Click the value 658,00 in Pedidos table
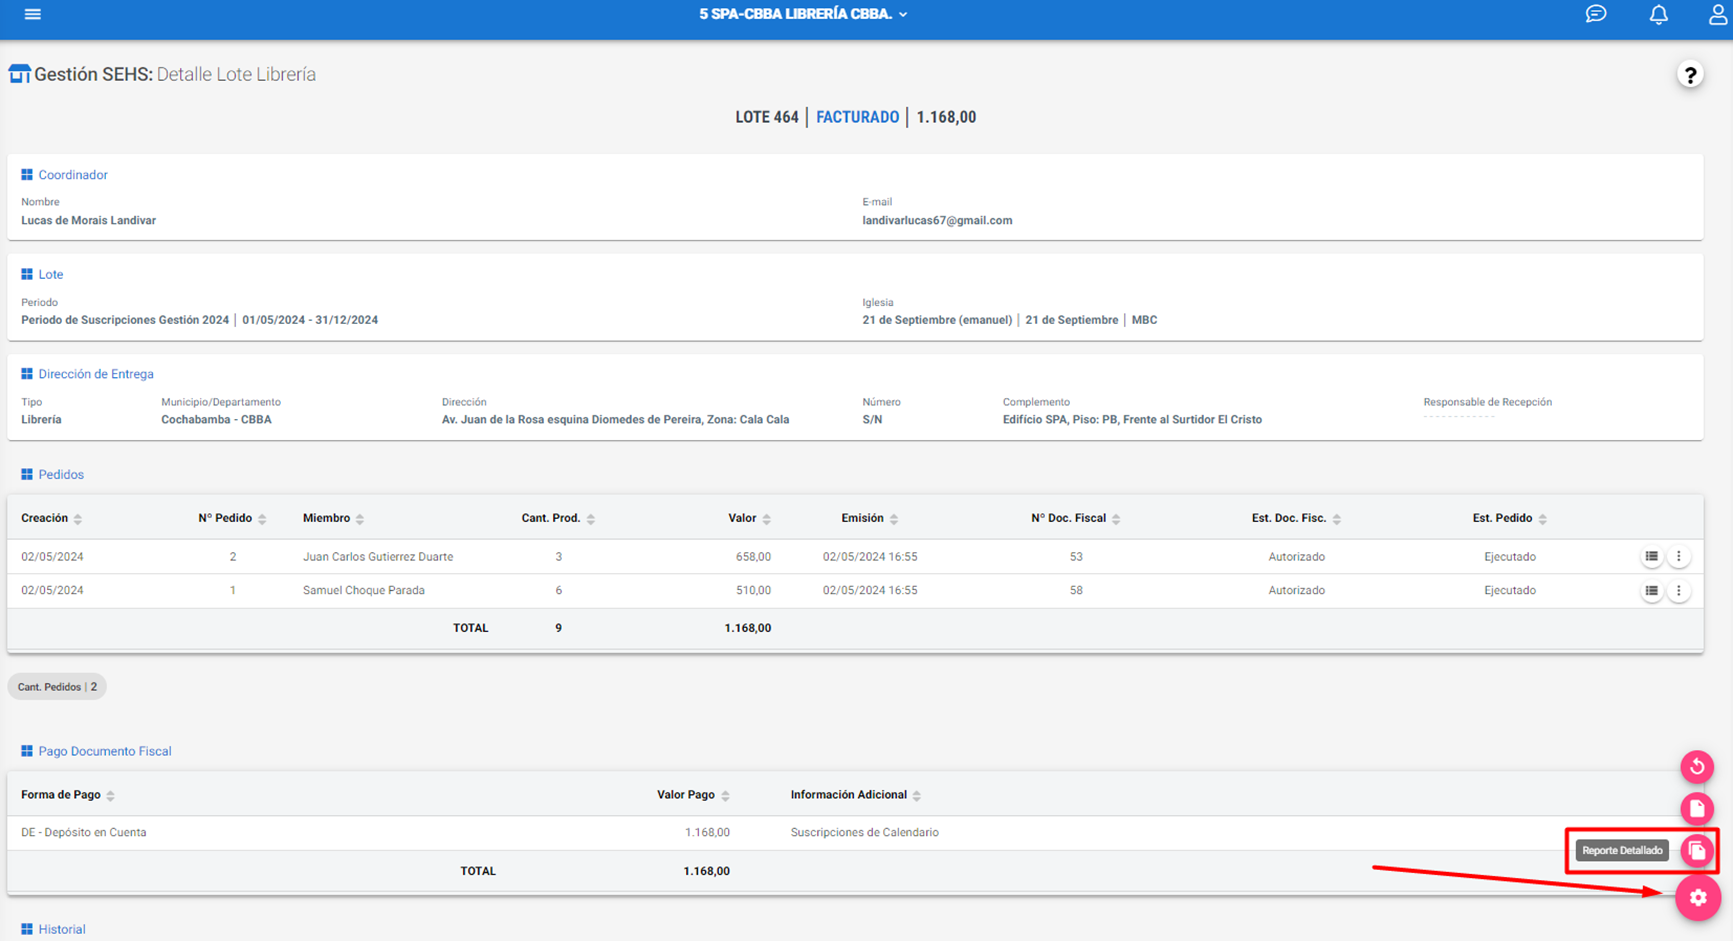The image size is (1733, 941). [x=753, y=556]
